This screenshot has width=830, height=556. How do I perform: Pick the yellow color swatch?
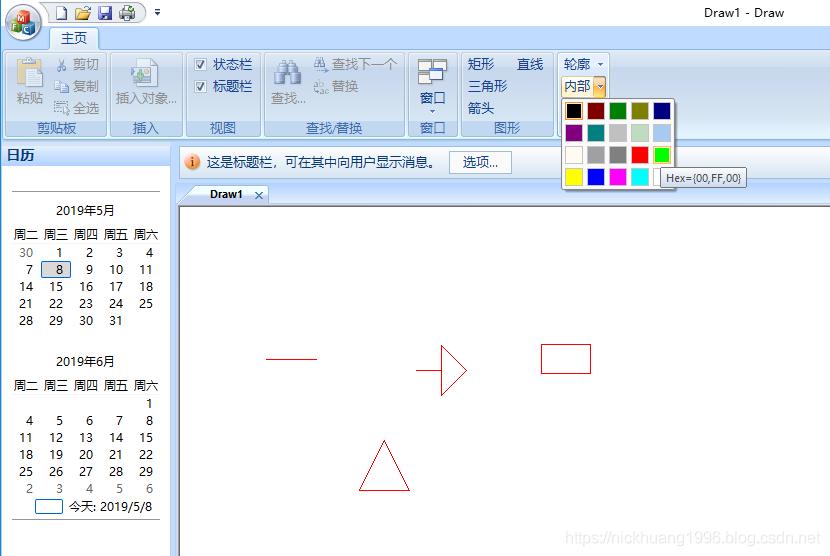pos(574,177)
